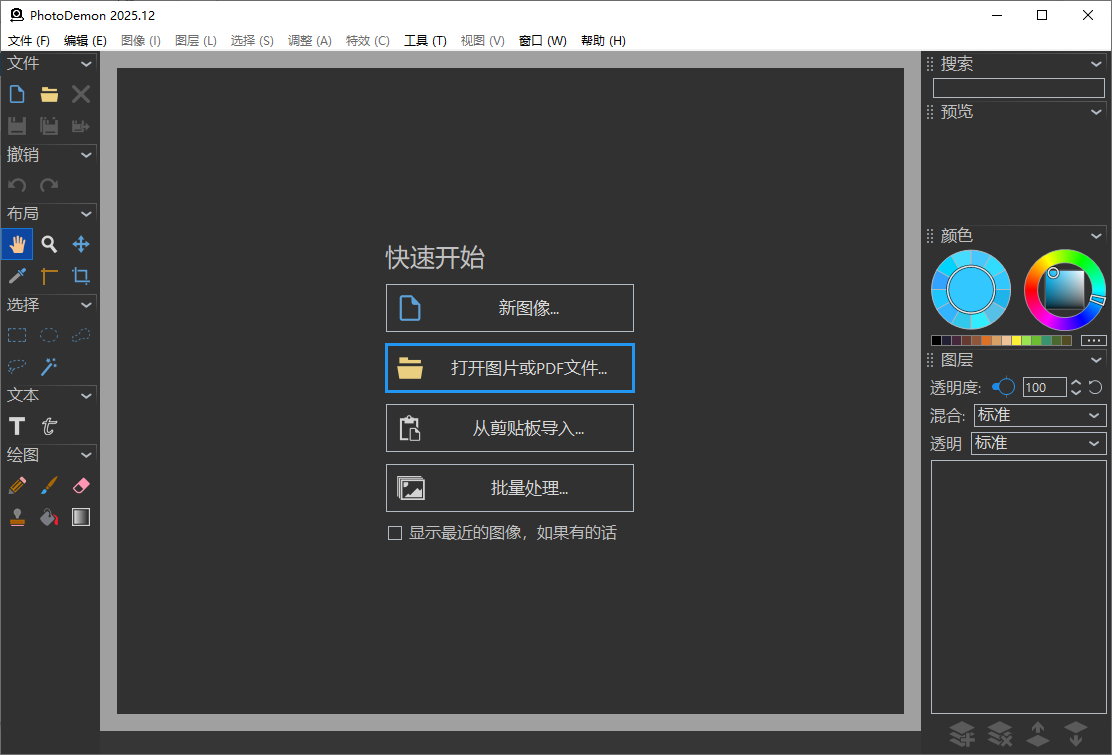Click the search input field
This screenshot has height=755, width=1112.
coord(1018,88)
